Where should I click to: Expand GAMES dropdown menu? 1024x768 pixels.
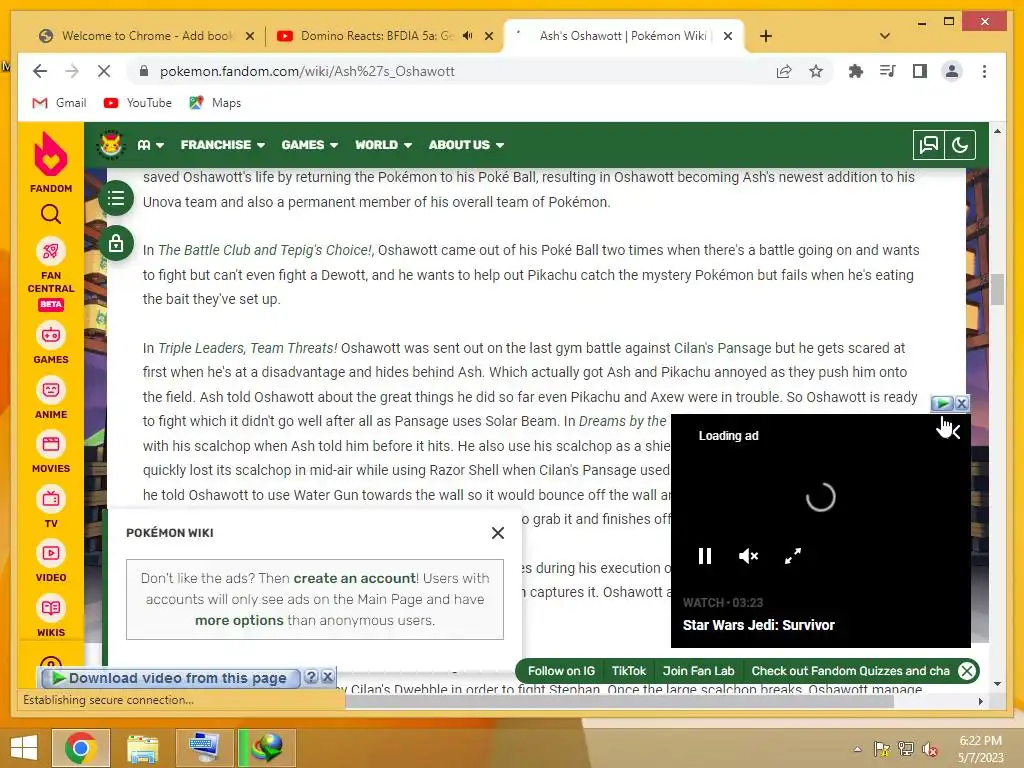[x=310, y=145]
